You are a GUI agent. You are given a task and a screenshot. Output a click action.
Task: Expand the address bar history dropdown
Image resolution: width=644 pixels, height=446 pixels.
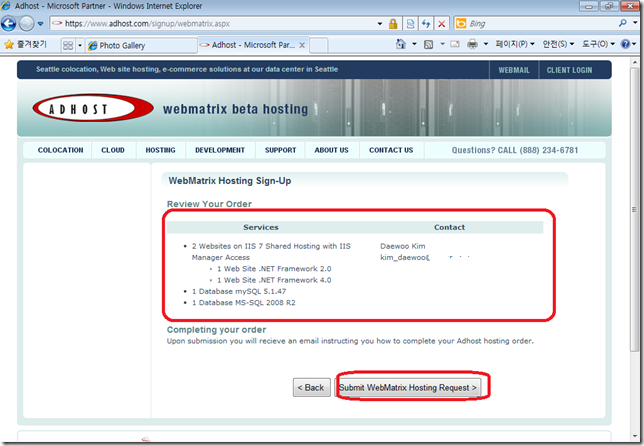point(380,24)
